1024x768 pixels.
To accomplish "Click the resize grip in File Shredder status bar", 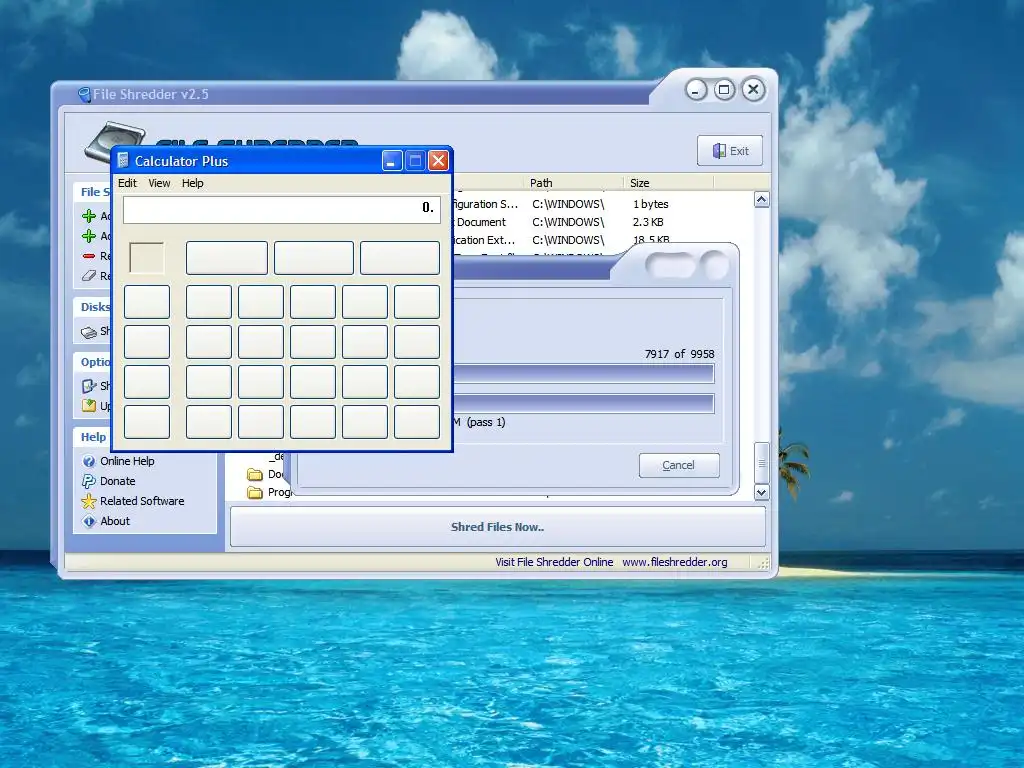I will (x=763, y=563).
